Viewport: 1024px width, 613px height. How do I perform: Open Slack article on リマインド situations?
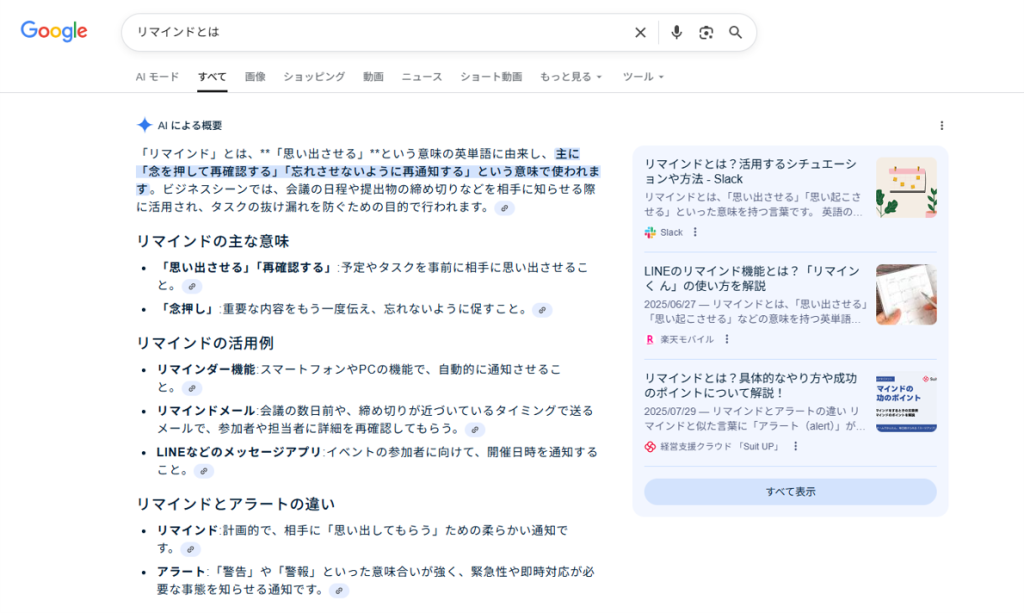tap(750, 171)
